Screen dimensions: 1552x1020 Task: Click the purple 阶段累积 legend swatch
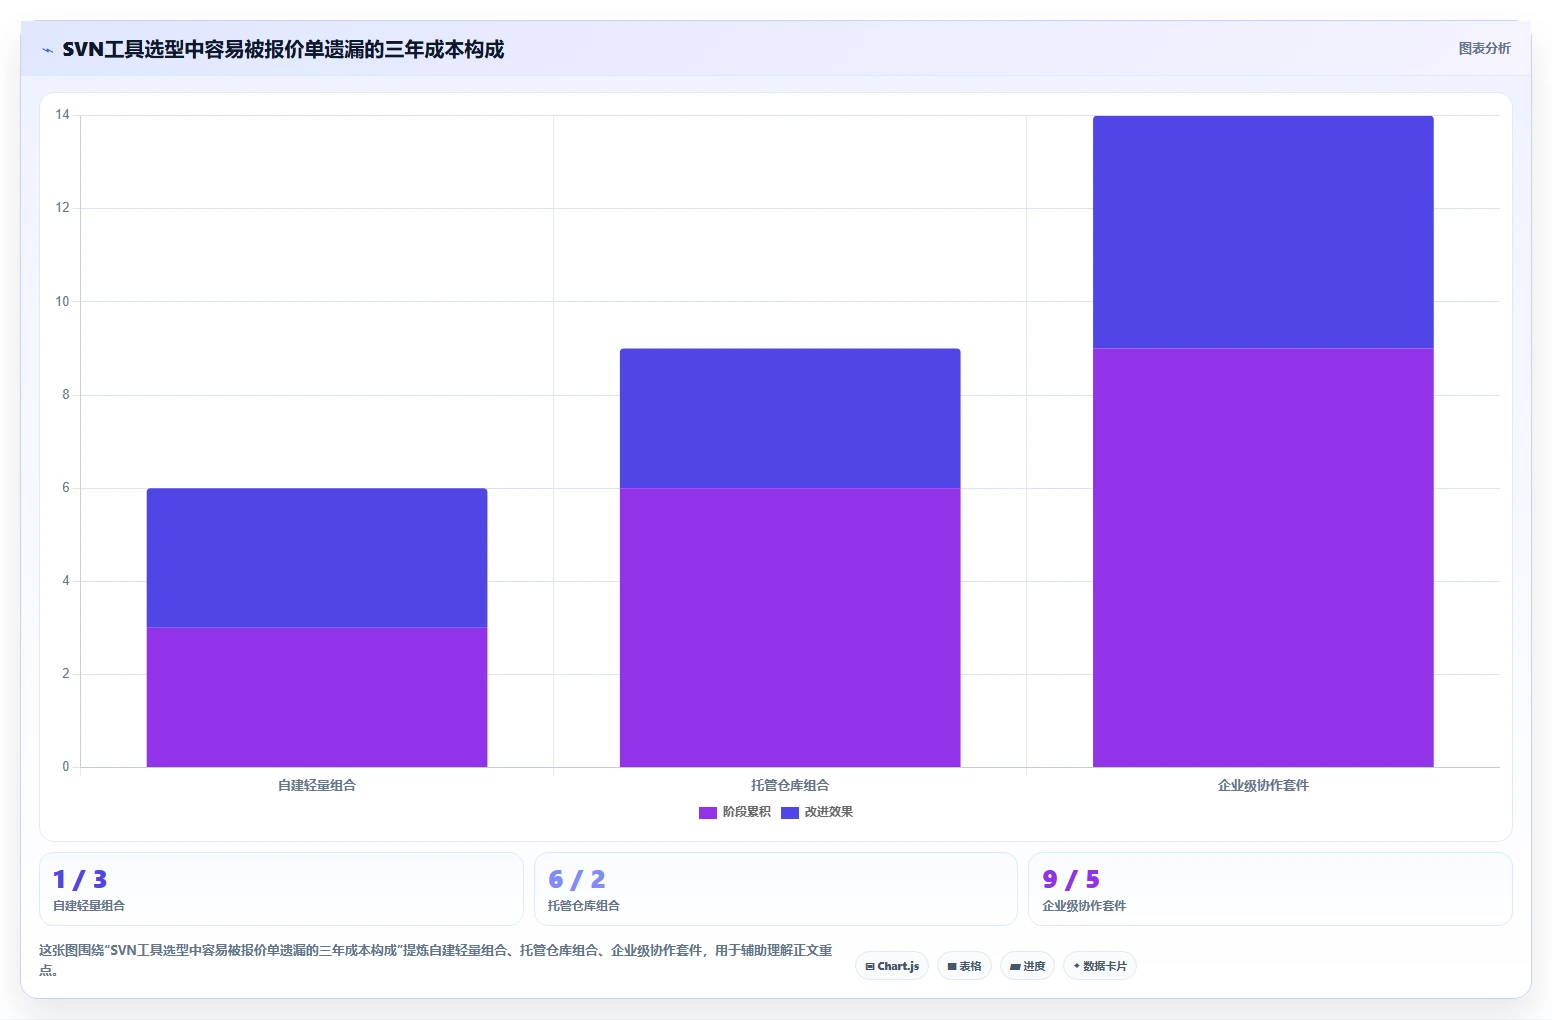pyautogui.click(x=708, y=812)
